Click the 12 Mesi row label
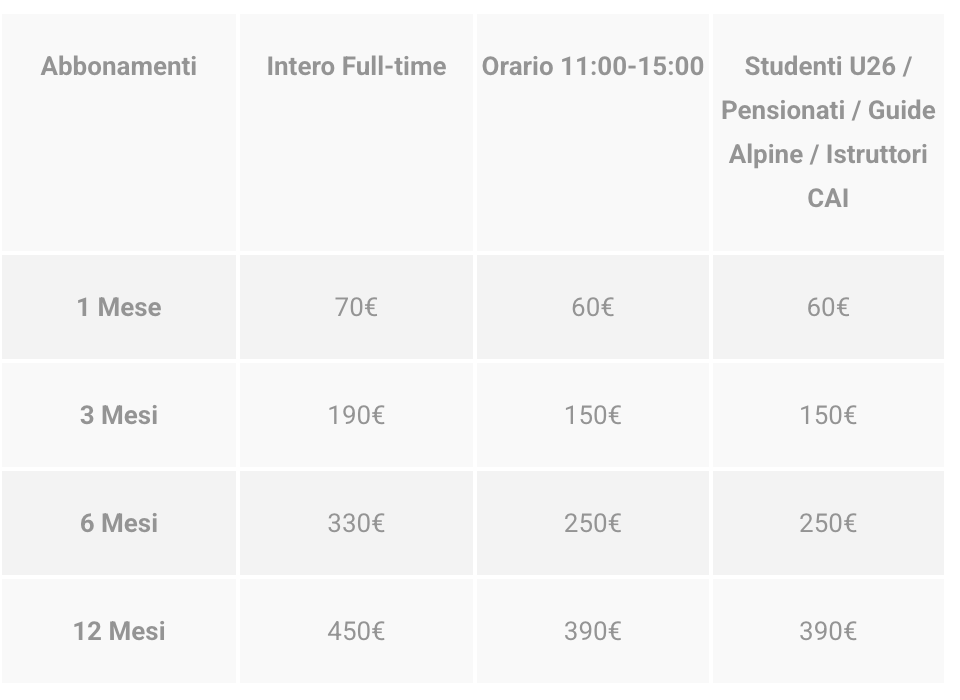This screenshot has height=700, width=960. point(119,631)
